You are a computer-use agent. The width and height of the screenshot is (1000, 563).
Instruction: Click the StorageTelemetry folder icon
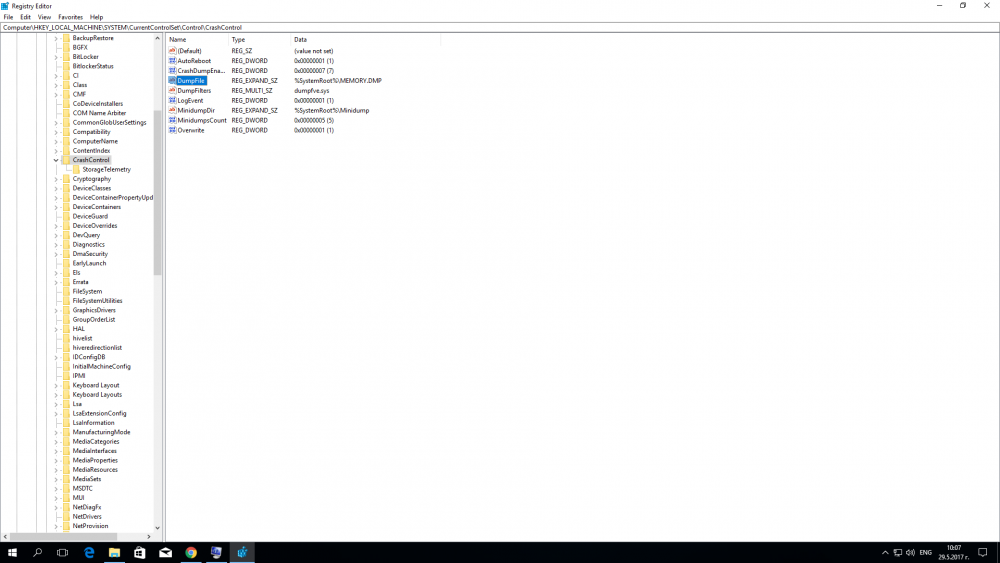76,170
